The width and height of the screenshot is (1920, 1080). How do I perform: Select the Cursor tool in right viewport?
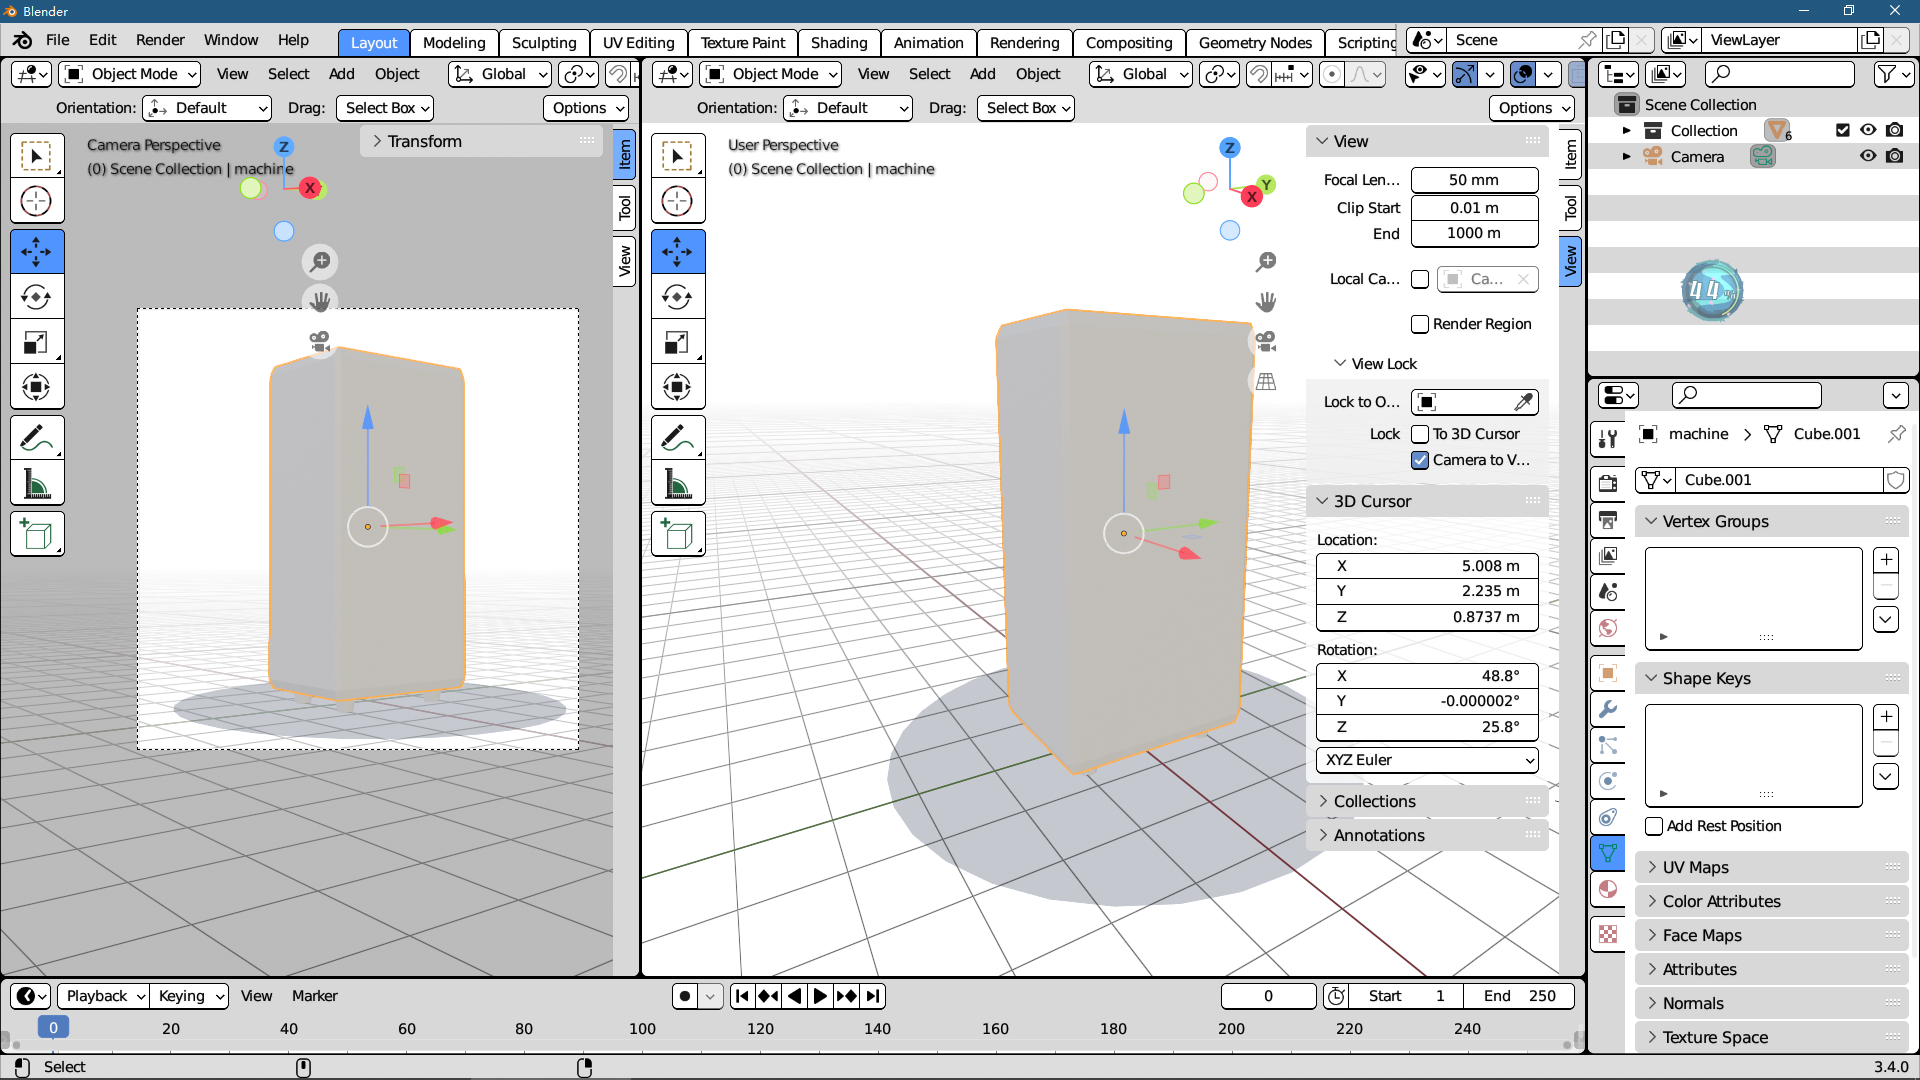(678, 201)
